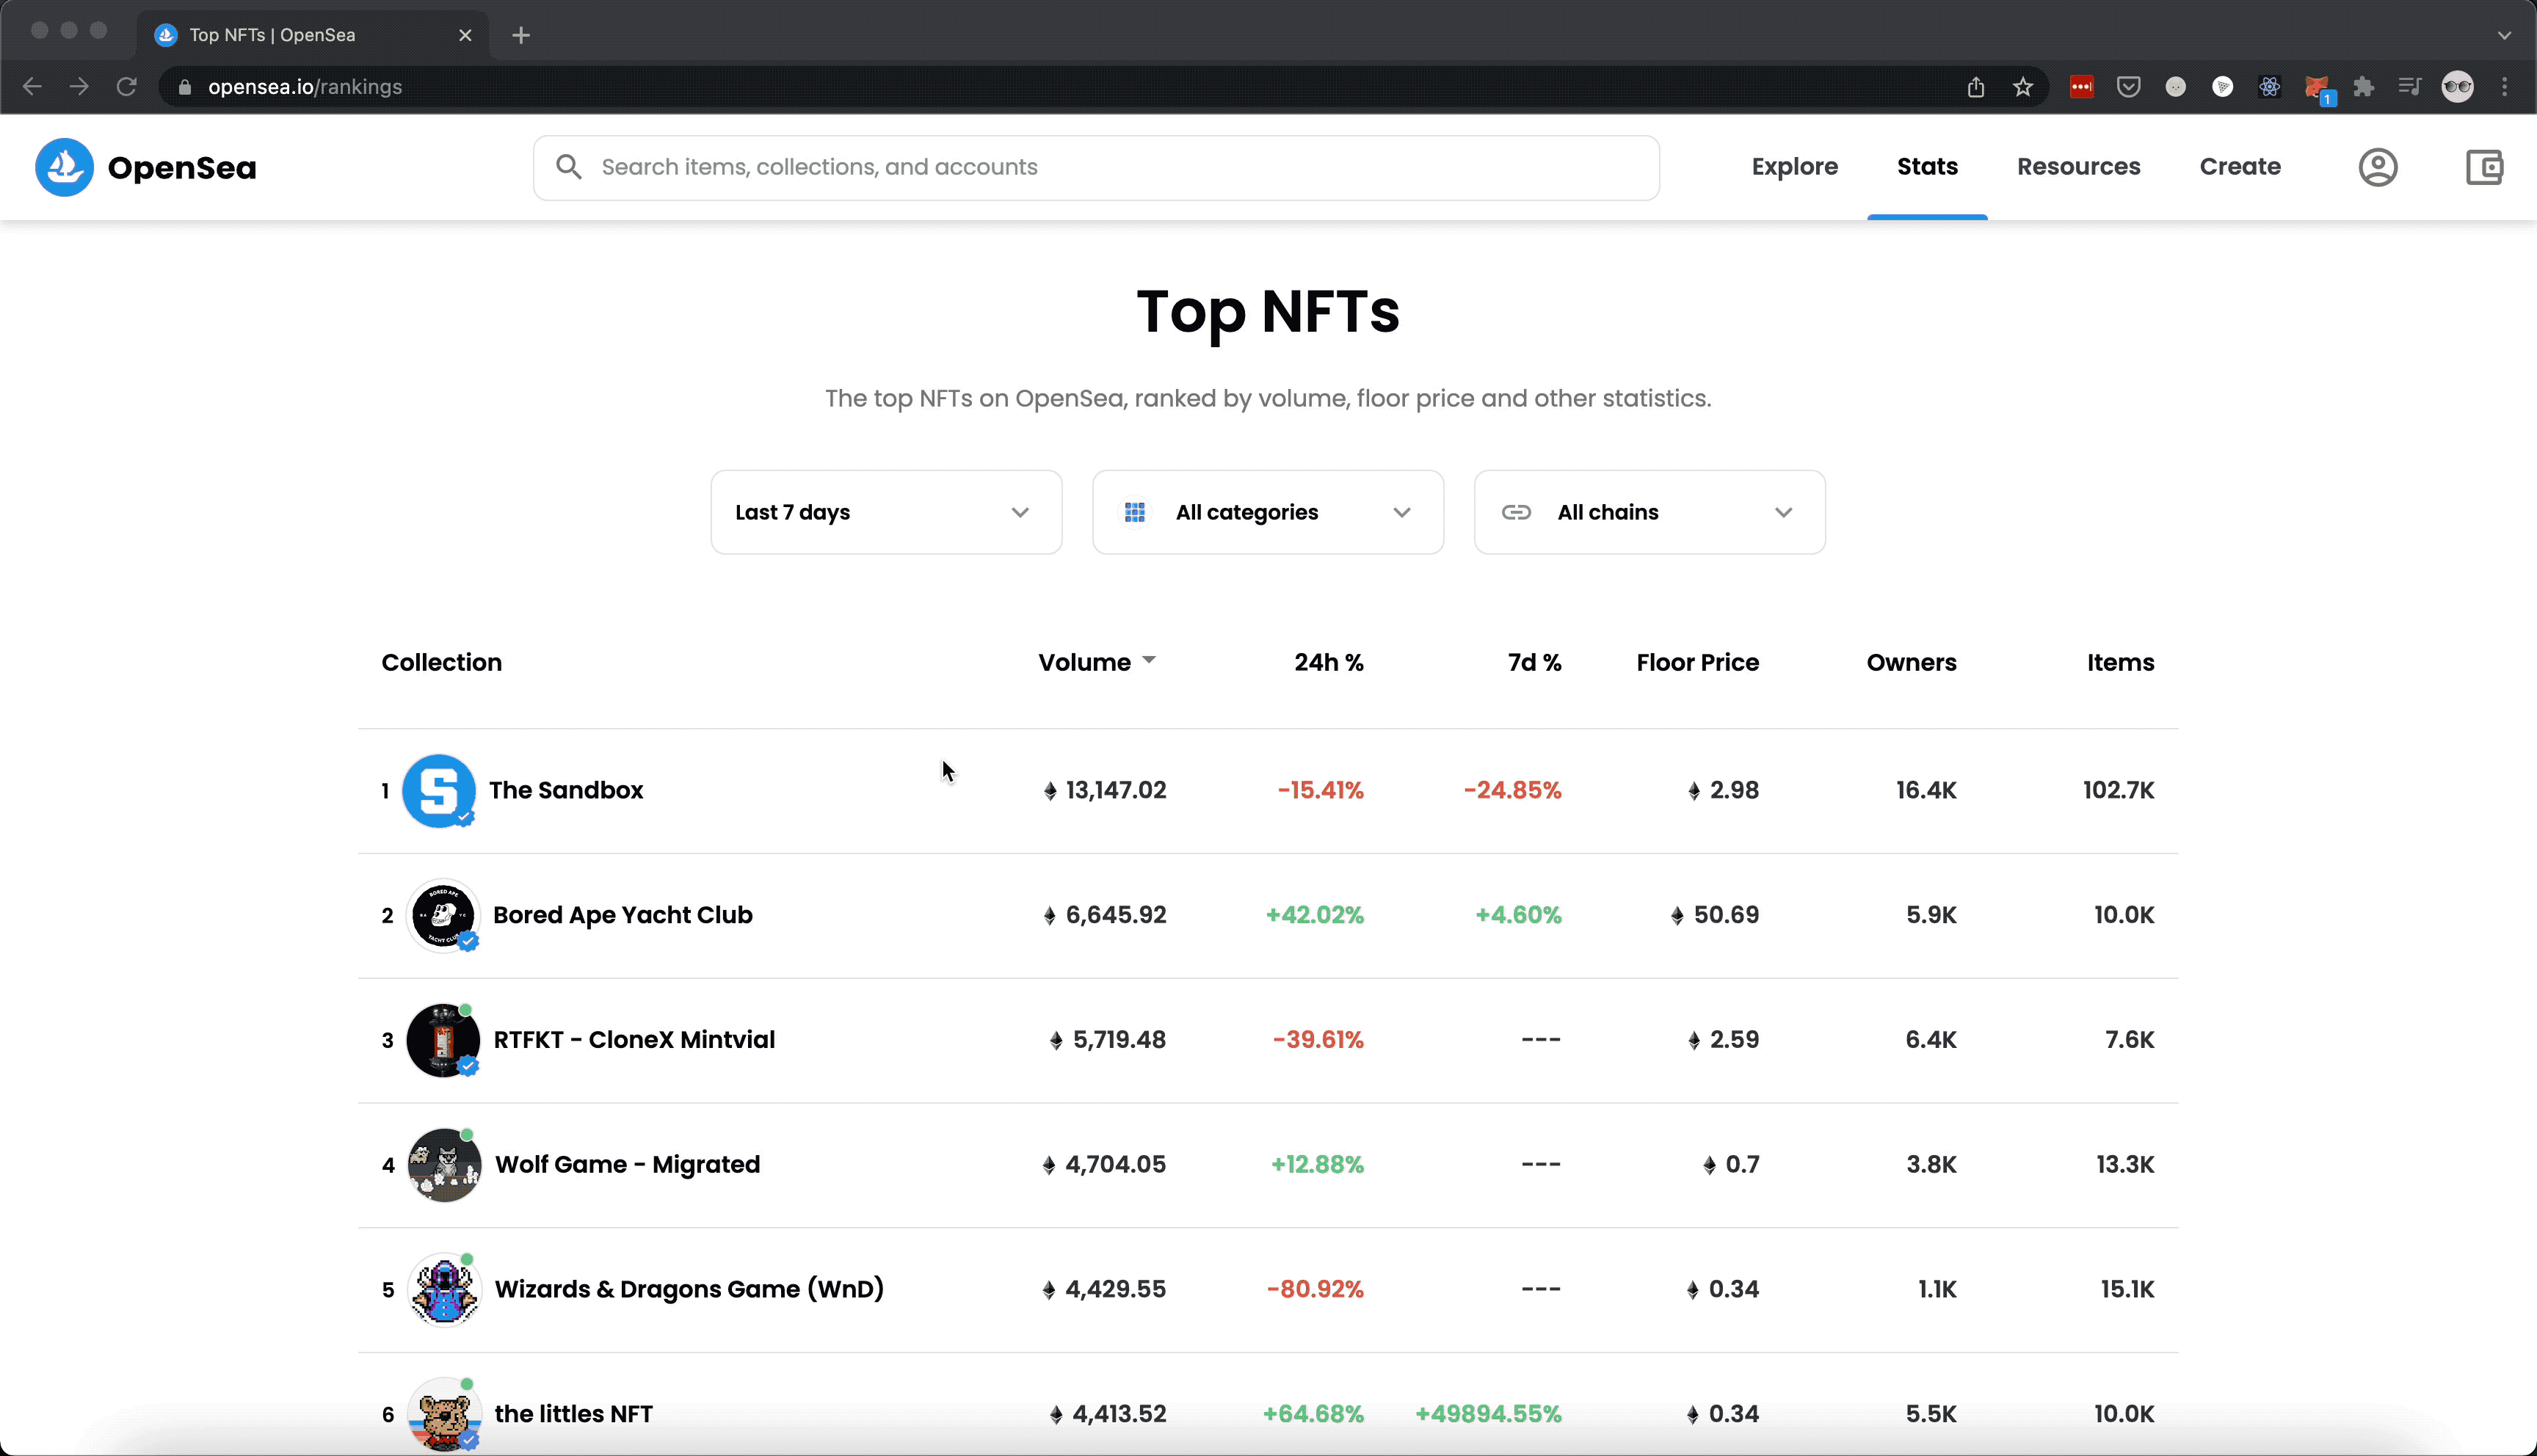Bookmark this page with the star
This screenshot has height=1456, width=2537.
[x=2023, y=87]
